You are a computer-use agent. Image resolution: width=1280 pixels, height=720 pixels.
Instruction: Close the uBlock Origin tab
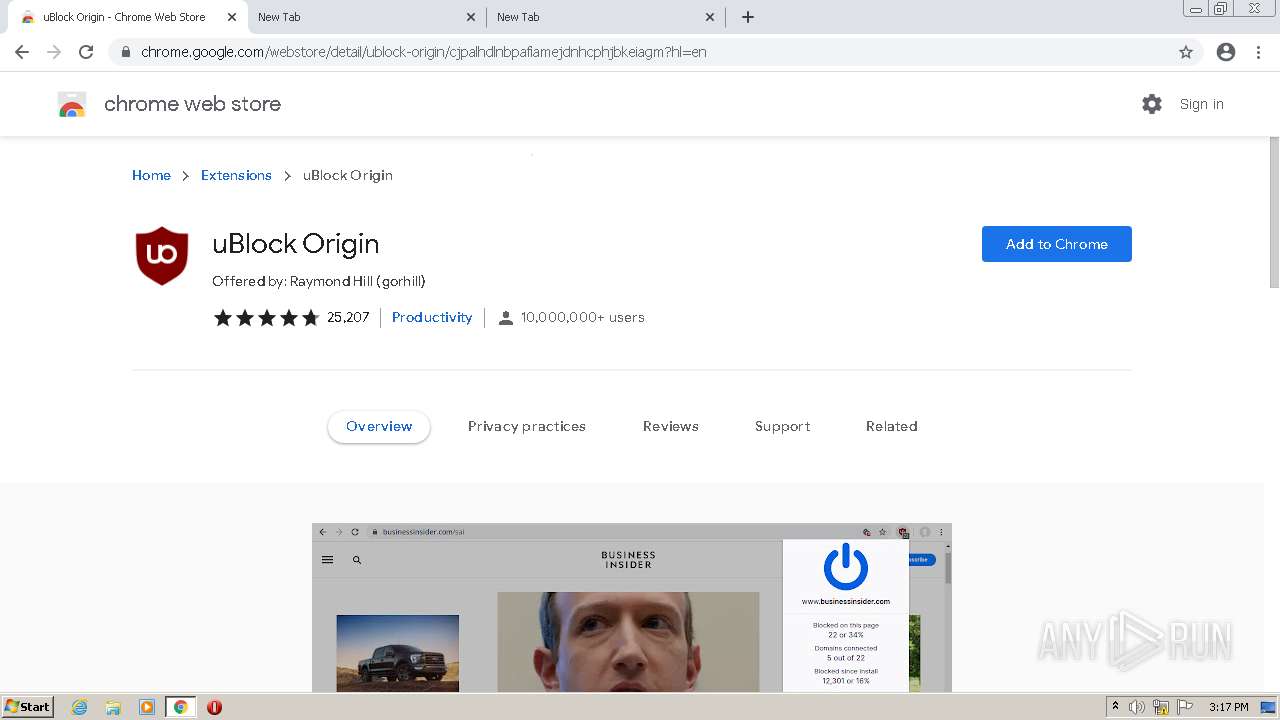coord(231,17)
